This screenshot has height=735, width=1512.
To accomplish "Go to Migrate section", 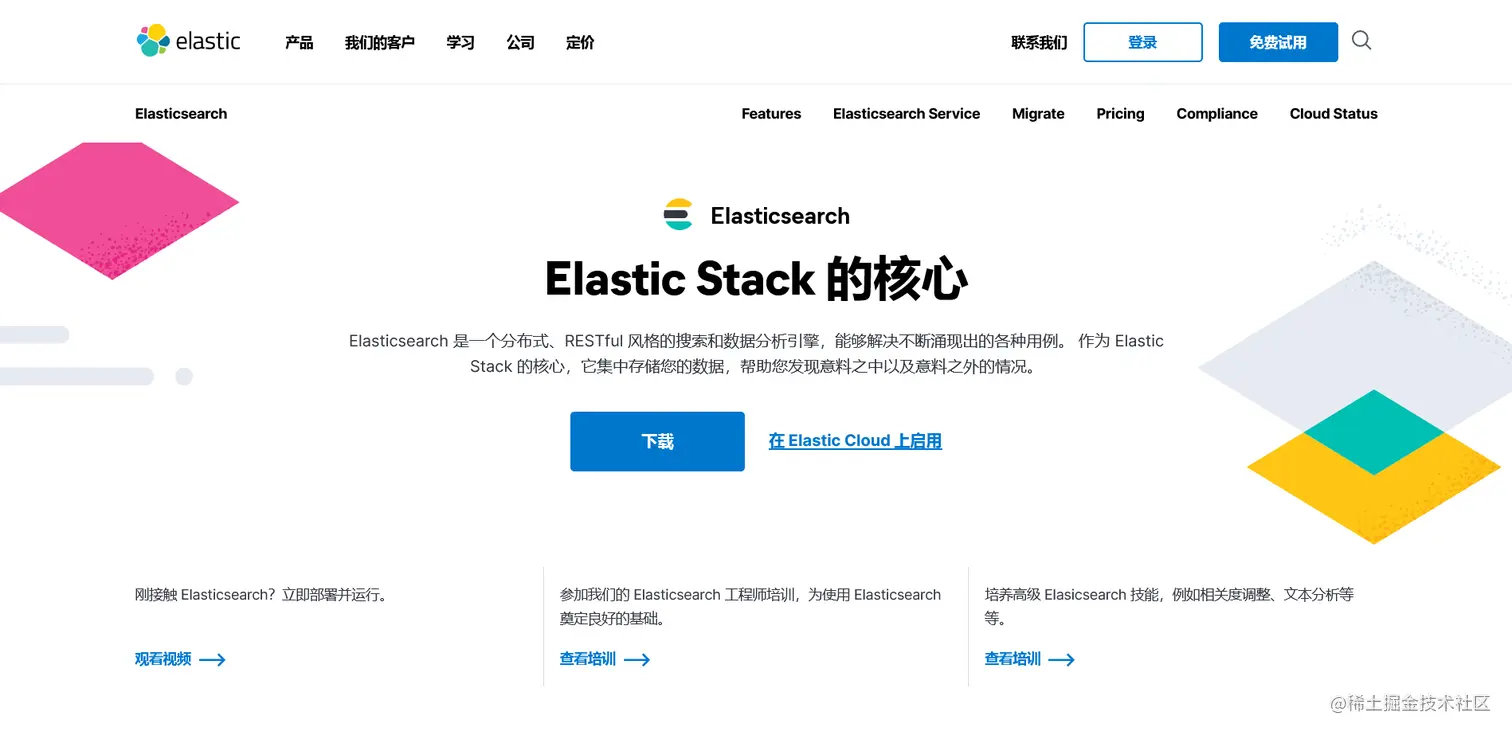I will tap(1038, 114).
